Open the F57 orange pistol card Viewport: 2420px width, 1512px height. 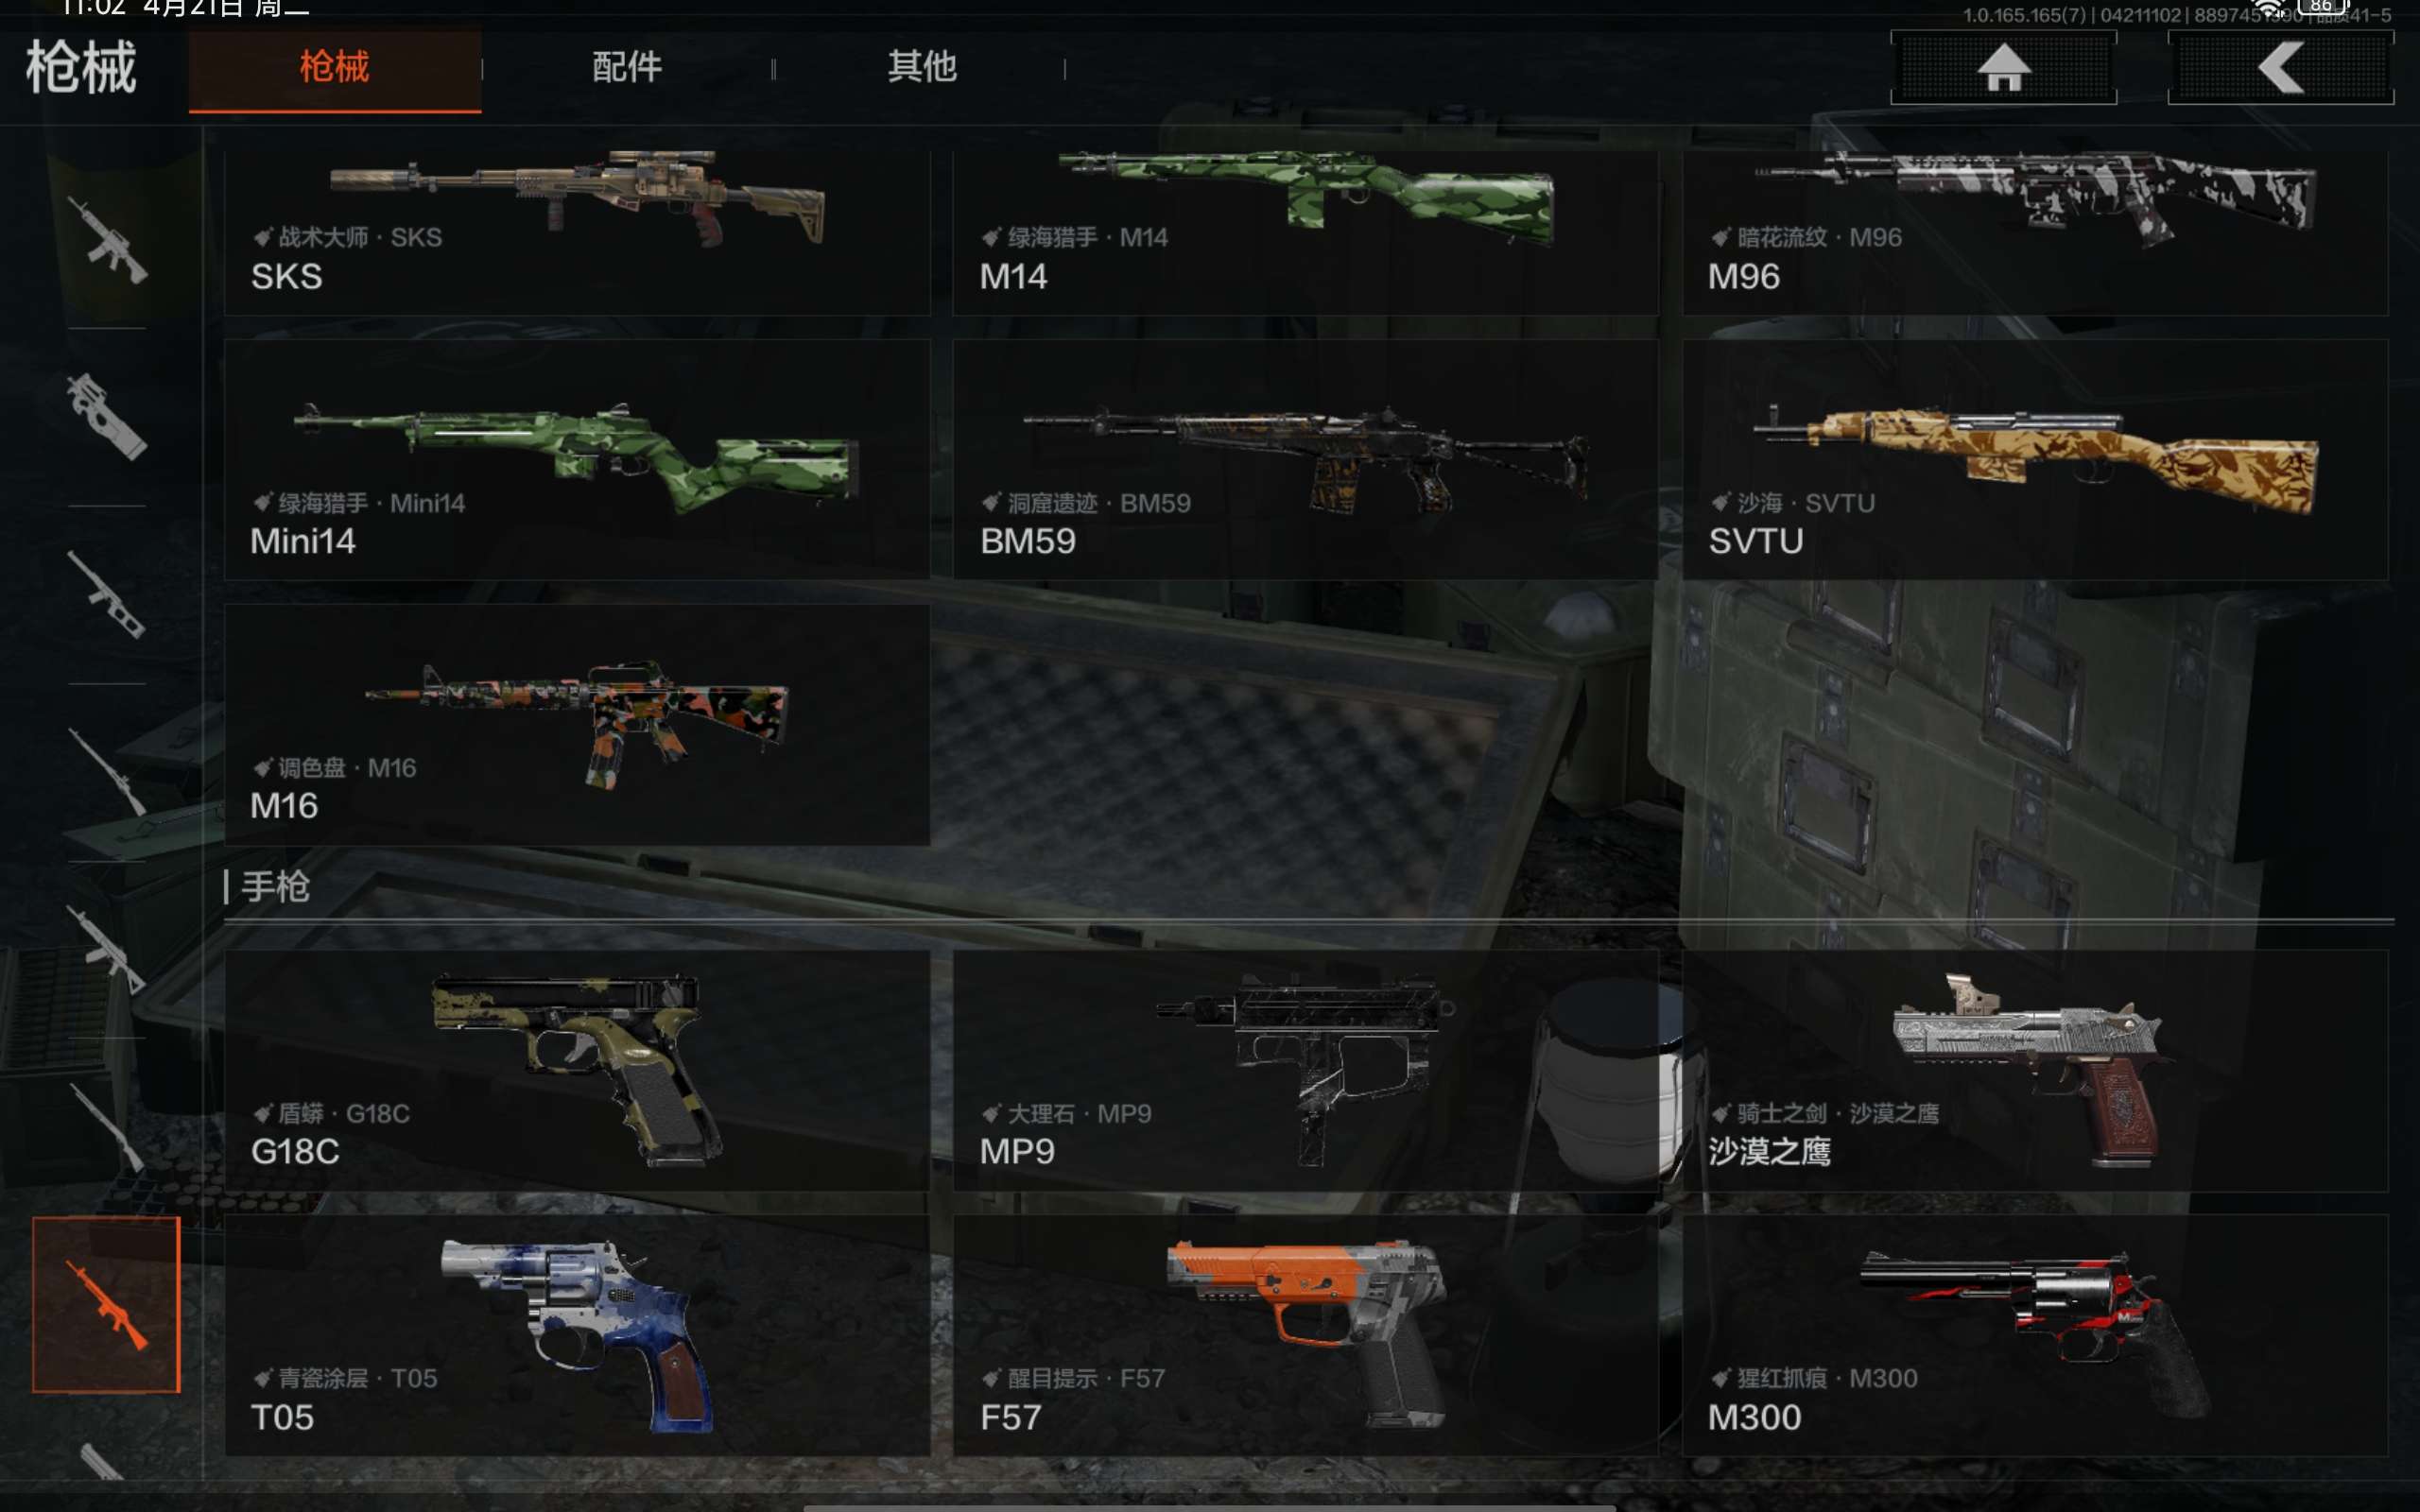(1305, 1335)
